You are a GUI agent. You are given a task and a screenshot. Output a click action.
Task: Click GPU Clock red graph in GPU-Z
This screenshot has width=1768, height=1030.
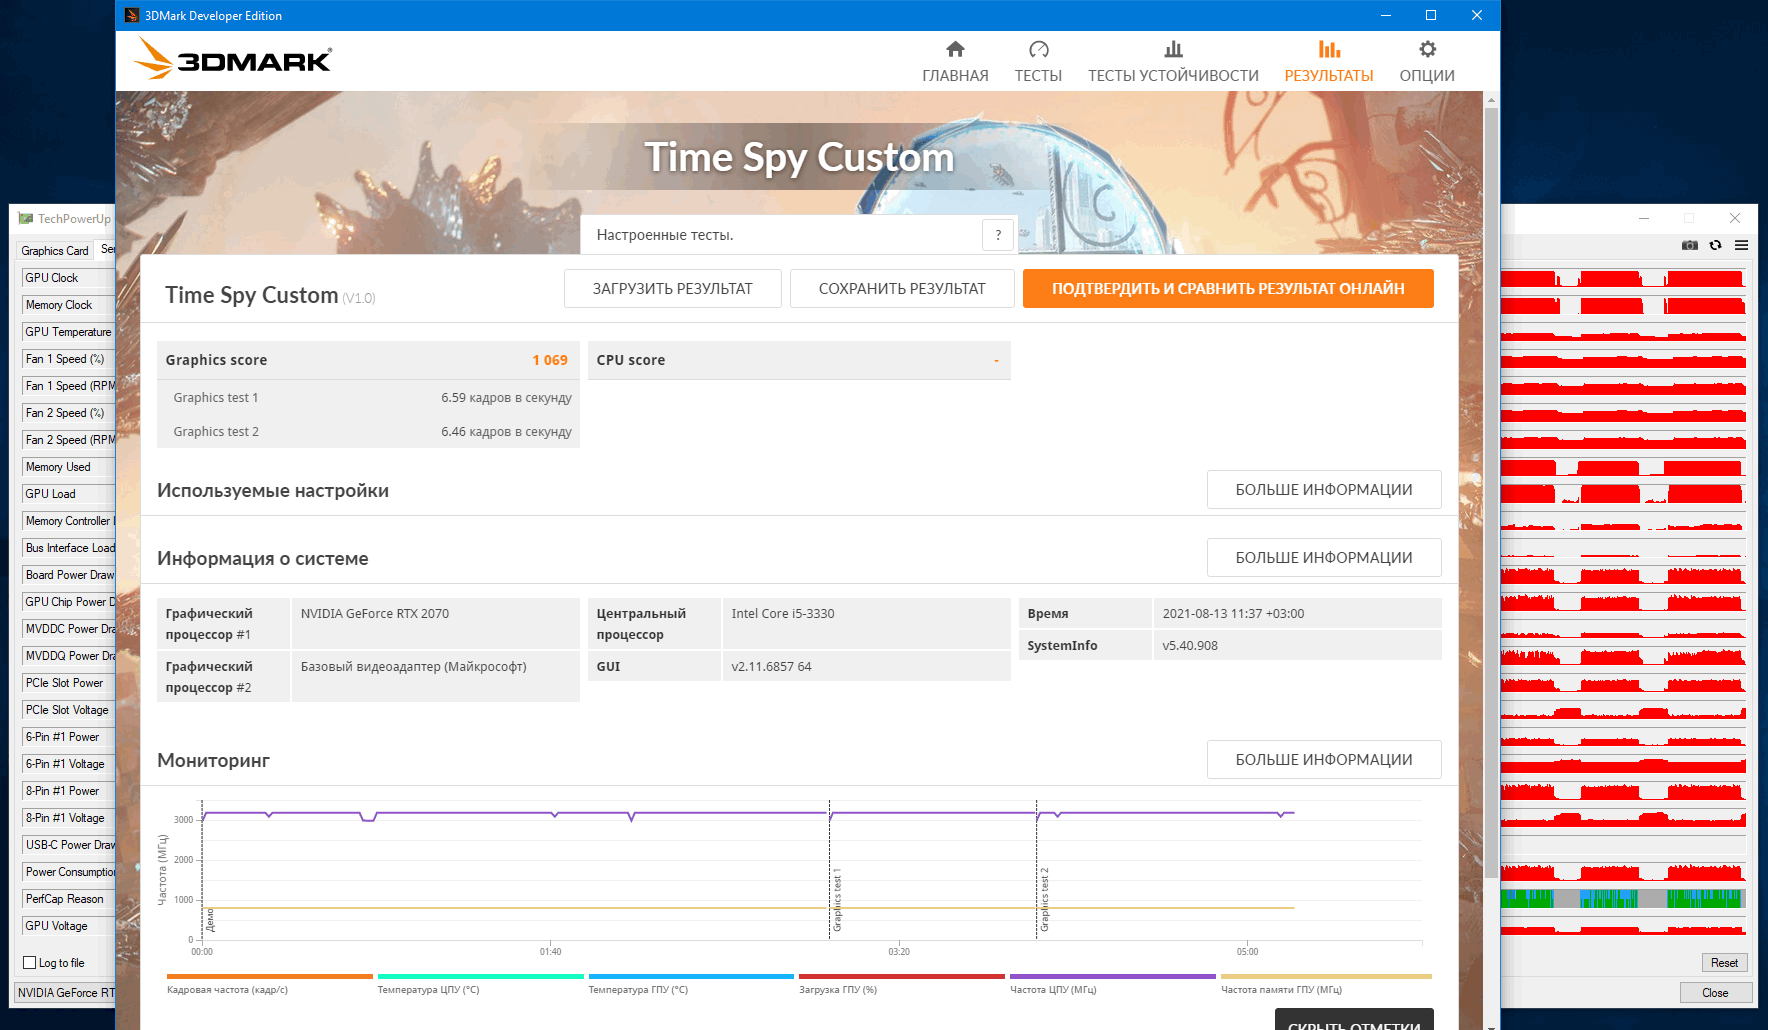[x=1623, y=278]
